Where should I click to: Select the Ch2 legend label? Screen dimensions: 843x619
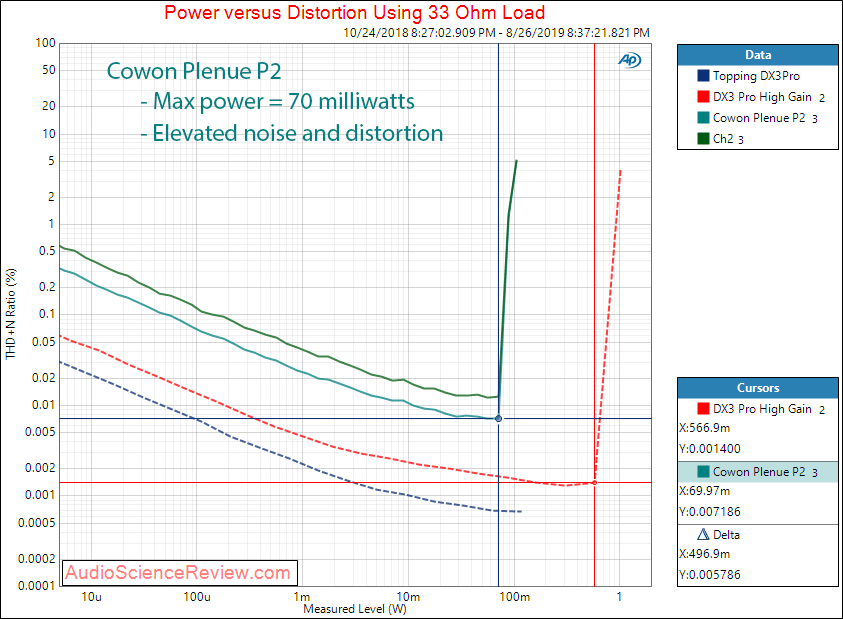click(x=723, y=139)
